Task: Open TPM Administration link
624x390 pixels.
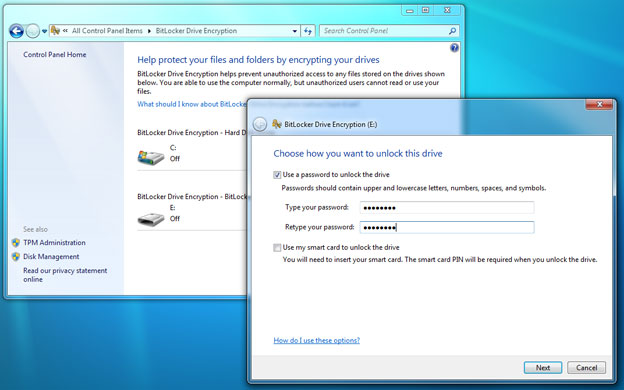Action: pyautogui.click(x=54, y=242)
